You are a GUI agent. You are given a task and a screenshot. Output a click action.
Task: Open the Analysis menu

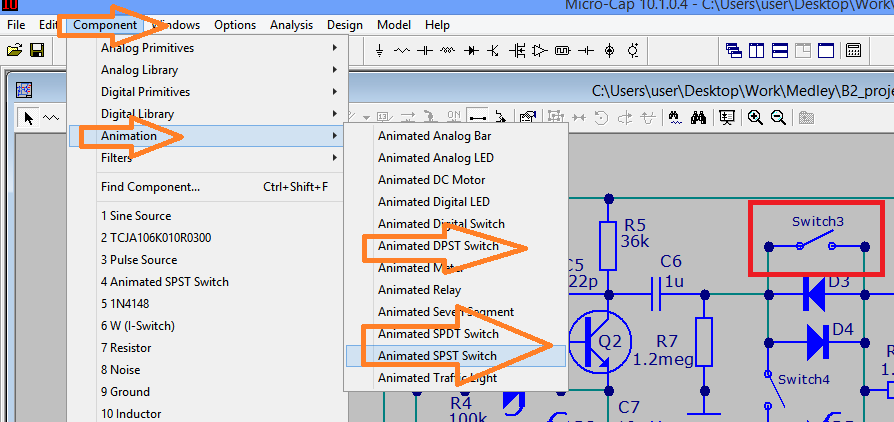click(x=291, y=25)
